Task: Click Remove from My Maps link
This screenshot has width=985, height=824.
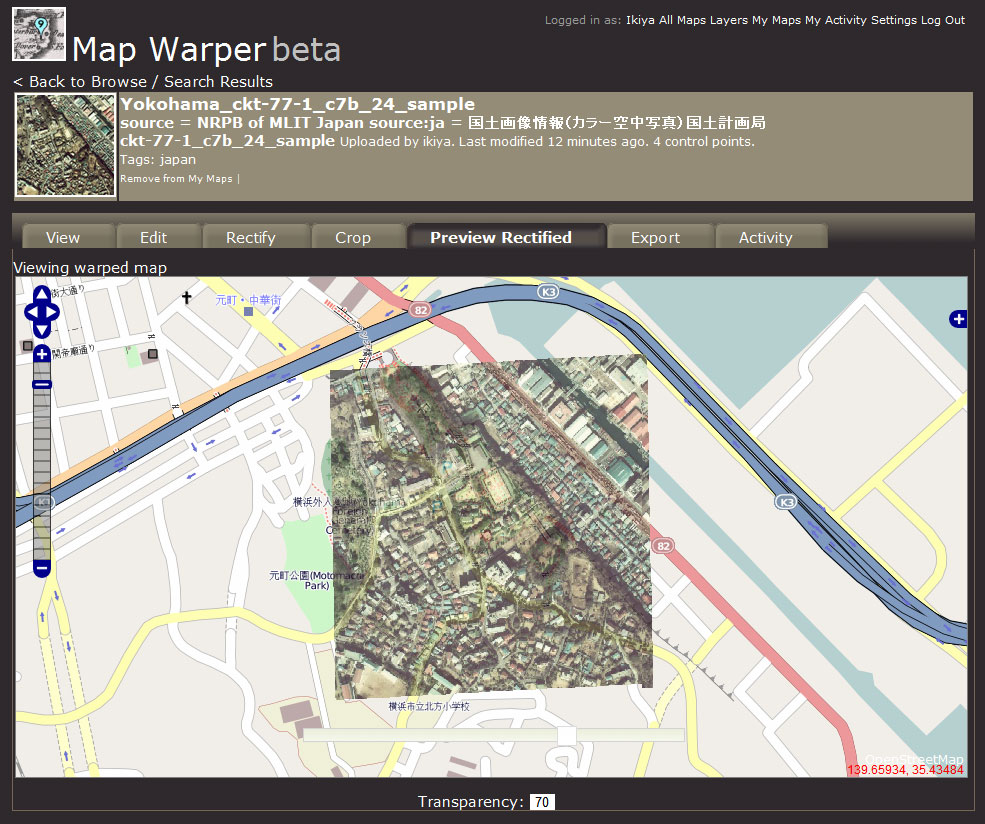Action: [177, 178]
